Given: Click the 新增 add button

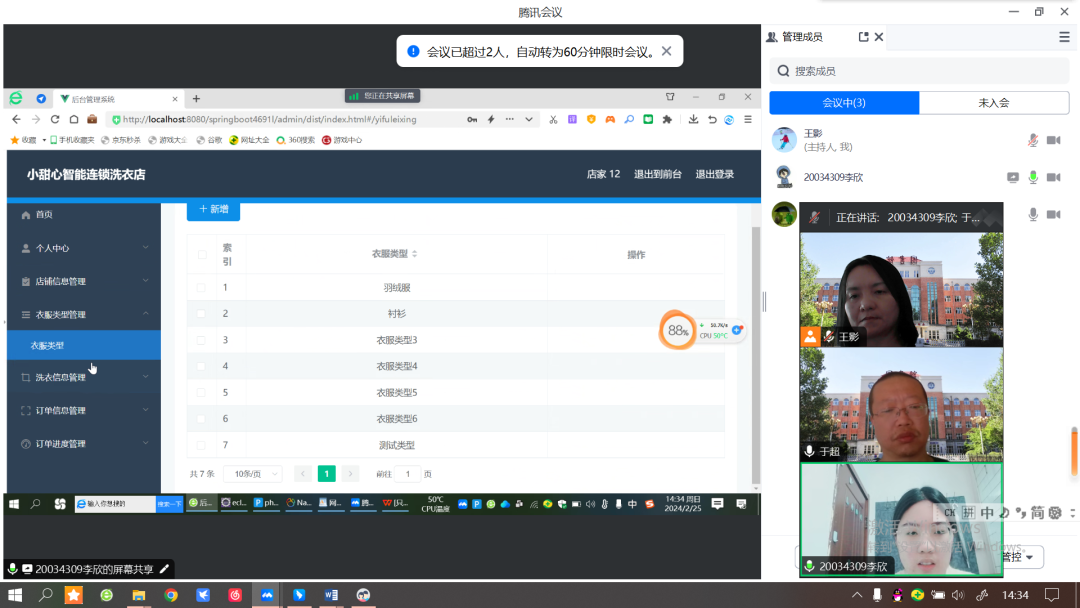Looking at the screenshot, I should click(x=213, y=209).
